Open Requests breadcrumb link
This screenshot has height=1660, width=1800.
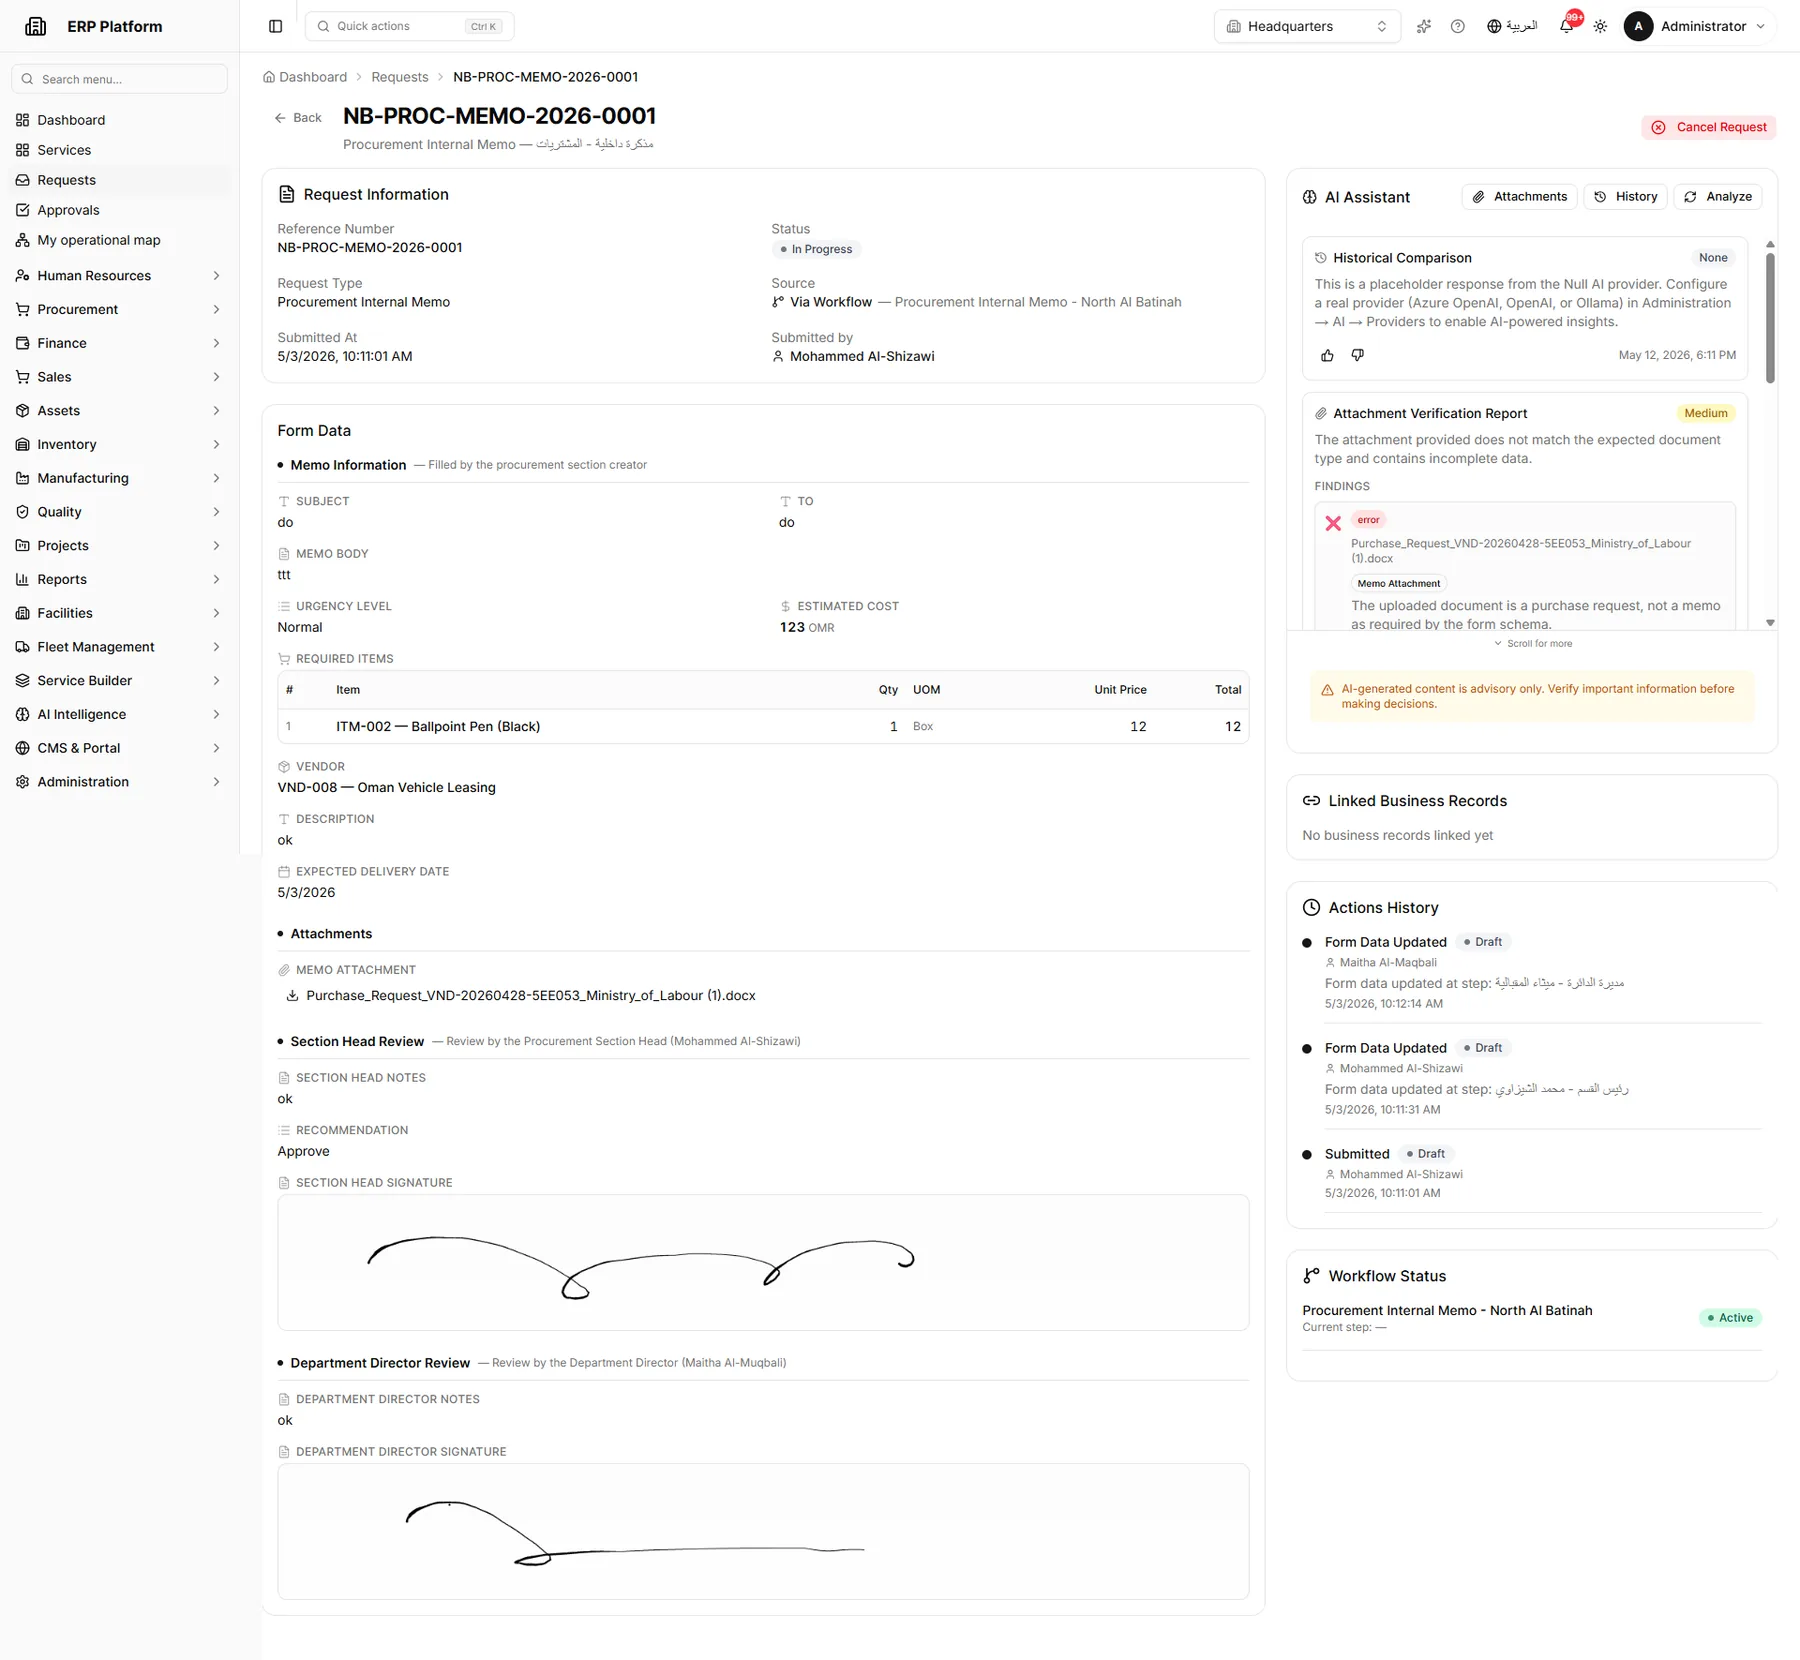(x=400, y=77)
